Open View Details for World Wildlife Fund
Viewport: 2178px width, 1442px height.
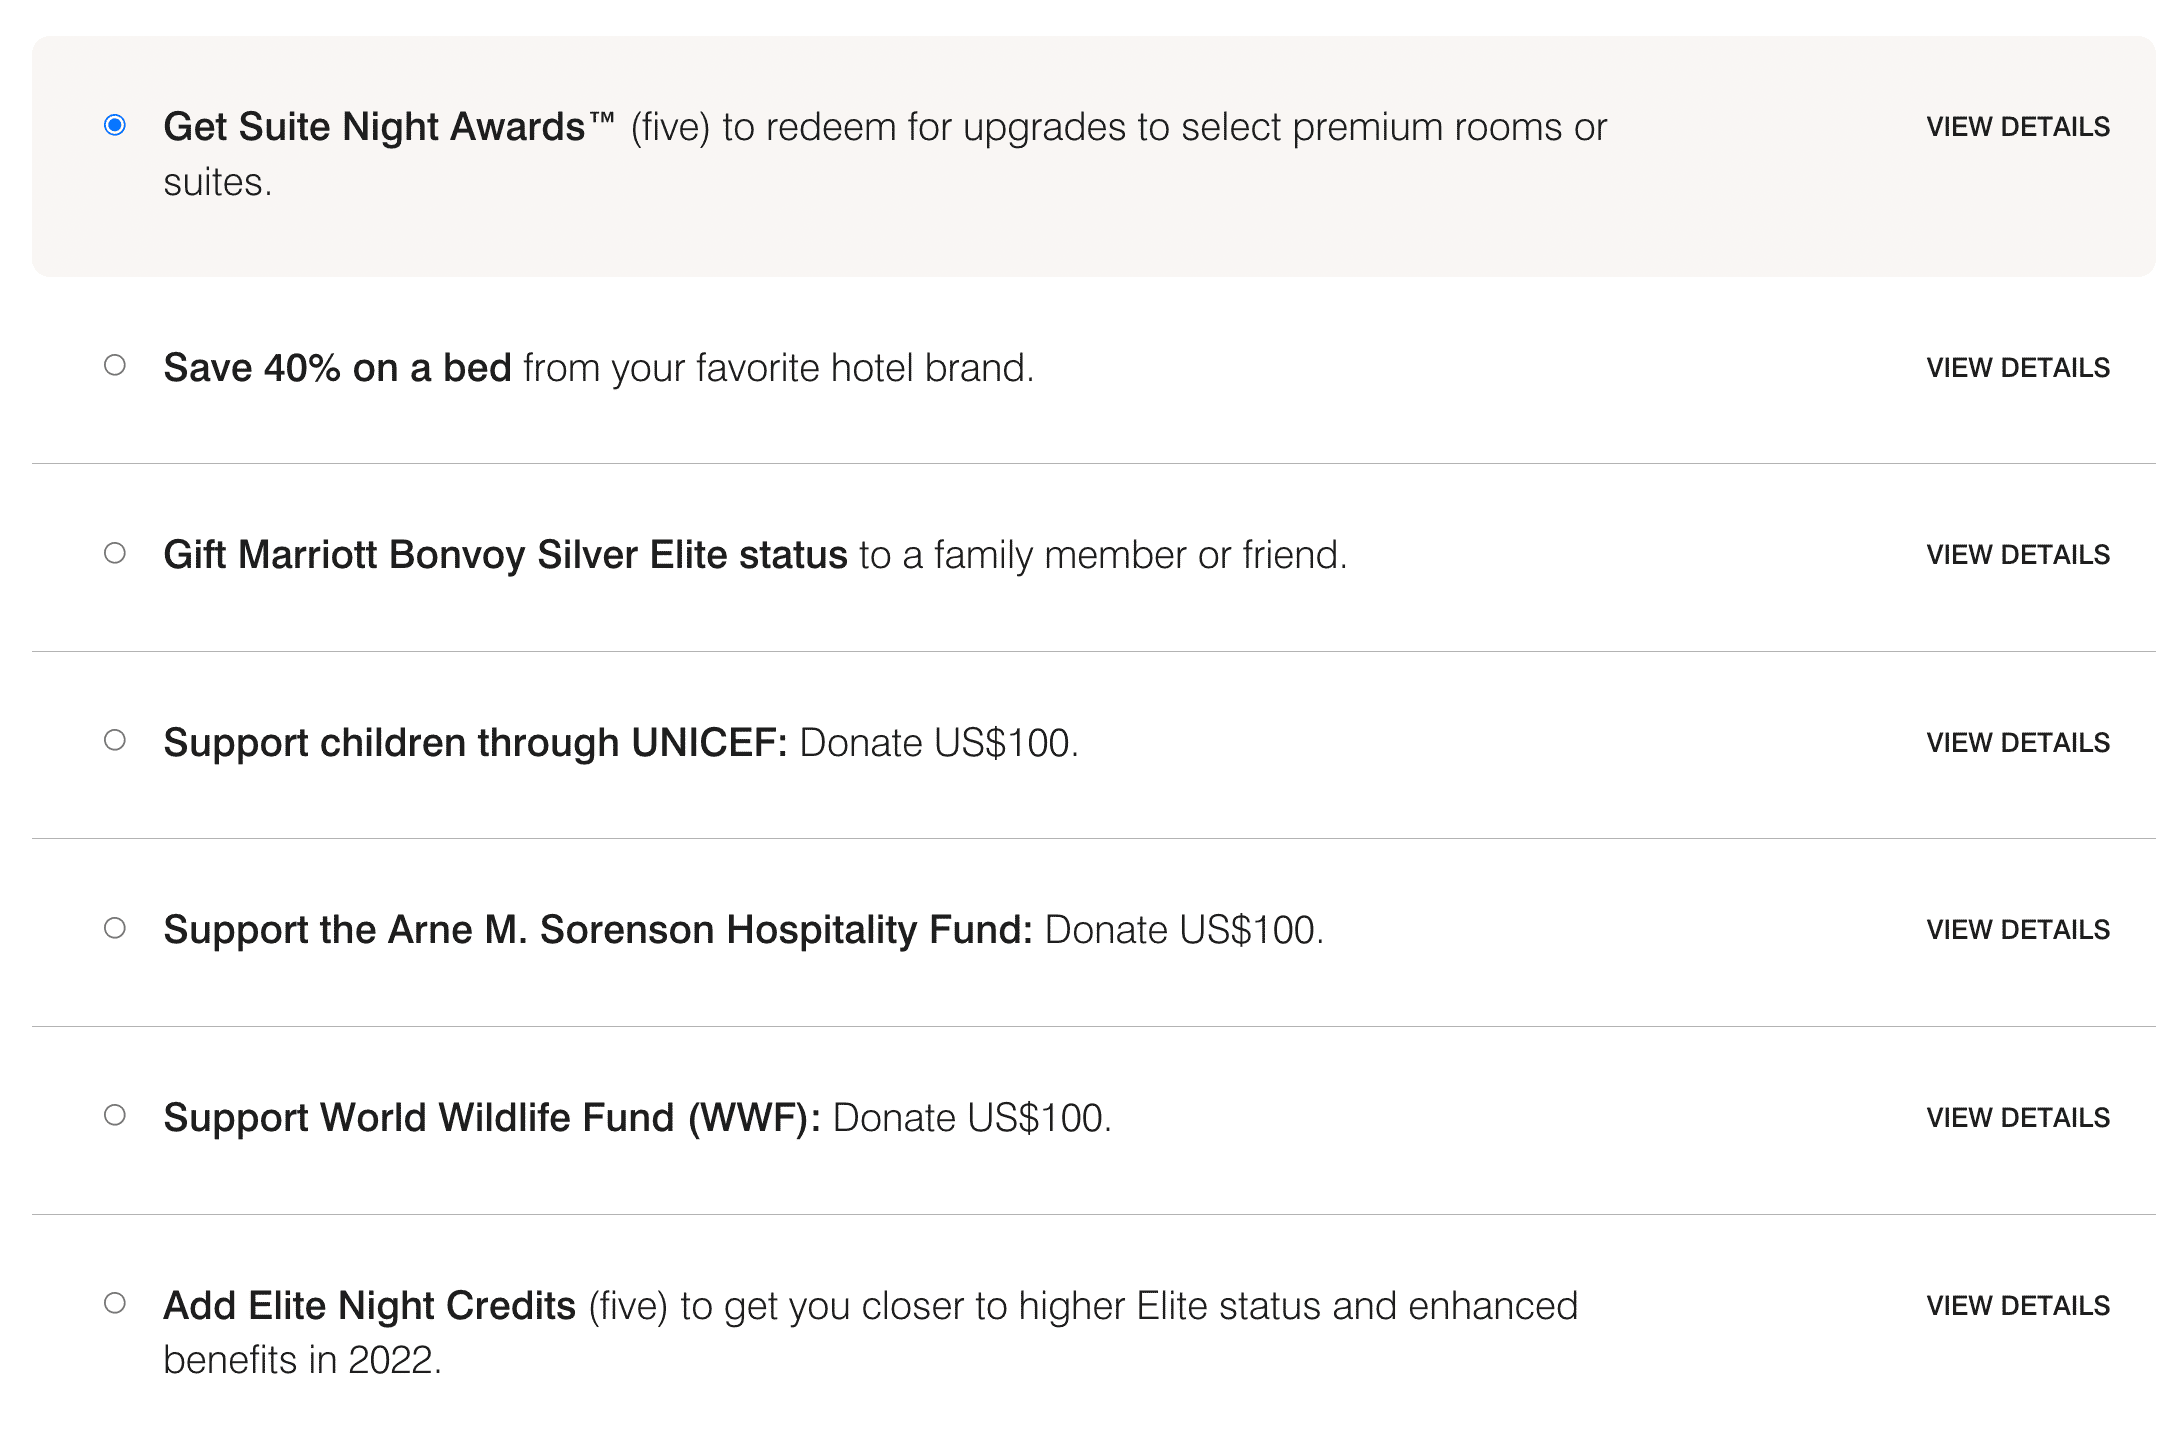tap(2017, 1118)
